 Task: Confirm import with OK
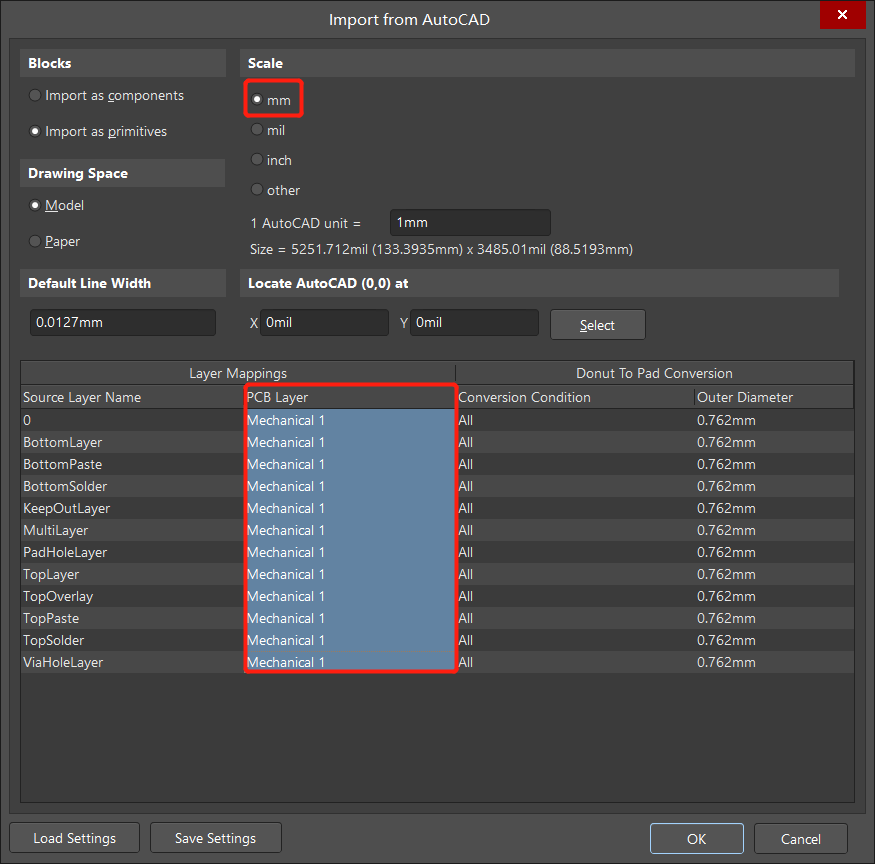pyautogui.click(x=696, y=838)
